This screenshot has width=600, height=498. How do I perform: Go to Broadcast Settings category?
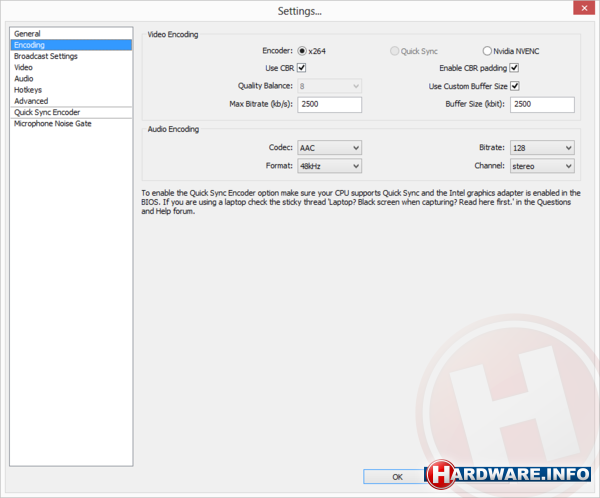coord(71,56)
